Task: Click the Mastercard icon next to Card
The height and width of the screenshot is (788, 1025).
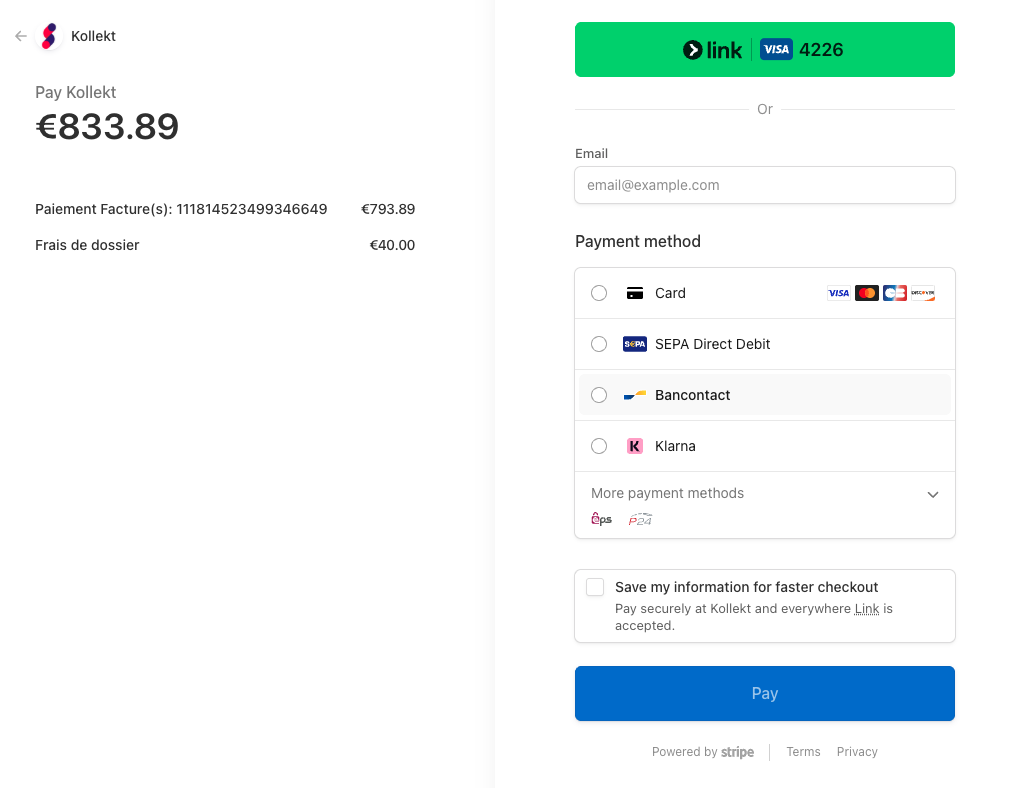Action: pos(867,293)
